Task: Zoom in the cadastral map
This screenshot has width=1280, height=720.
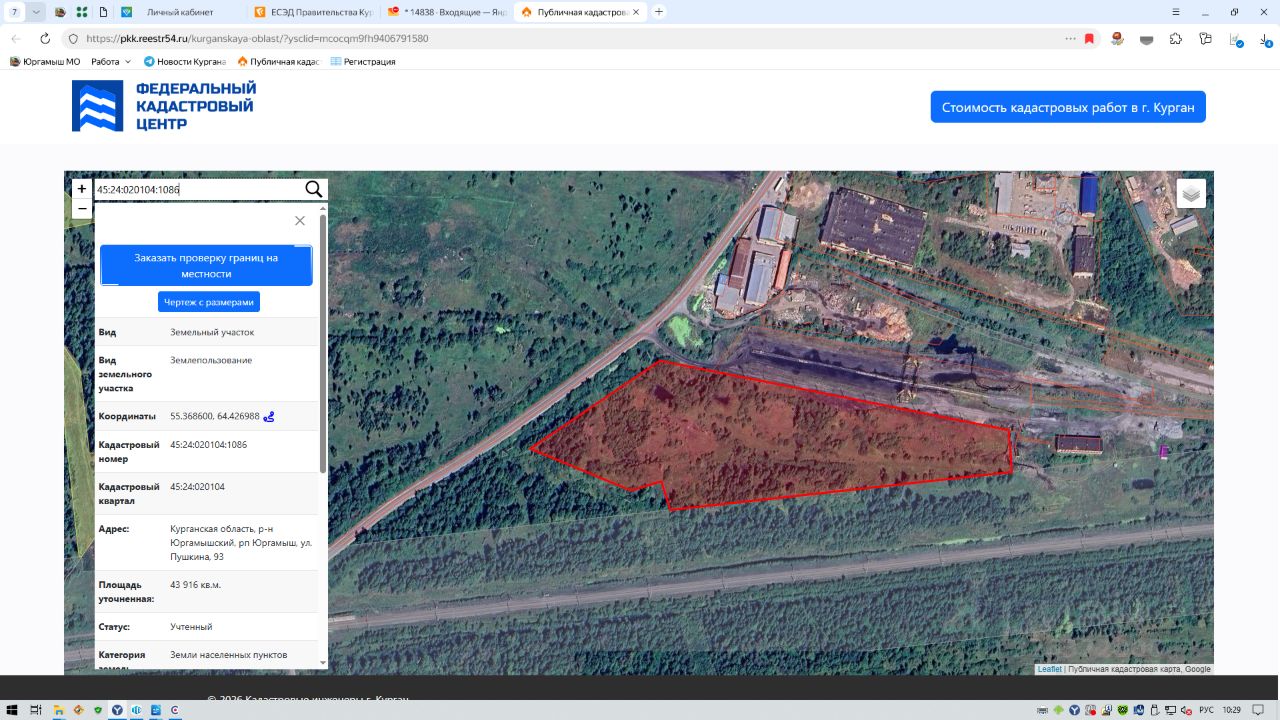Action: click(82, 189)
